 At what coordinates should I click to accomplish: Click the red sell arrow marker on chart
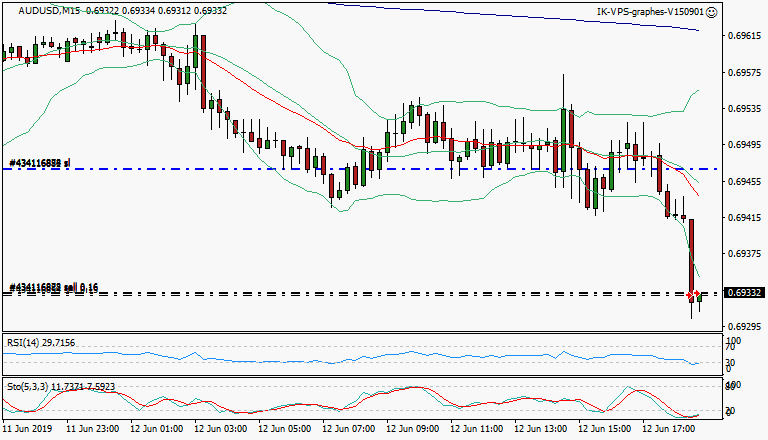tap(693, 294)
